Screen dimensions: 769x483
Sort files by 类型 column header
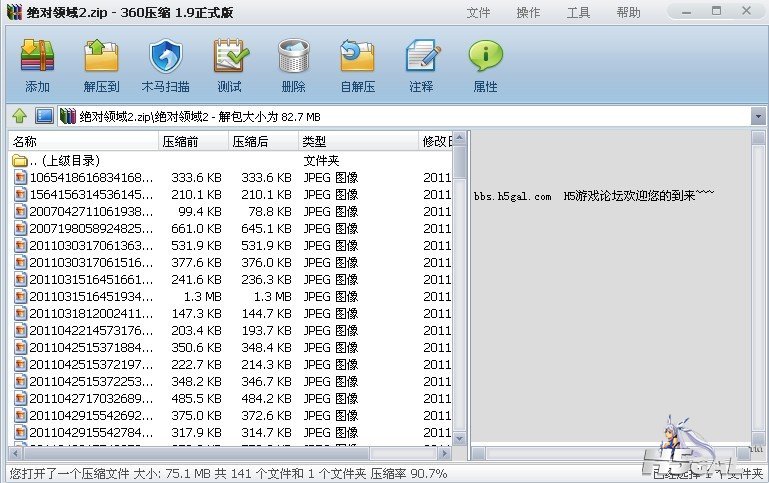(358, 142)
